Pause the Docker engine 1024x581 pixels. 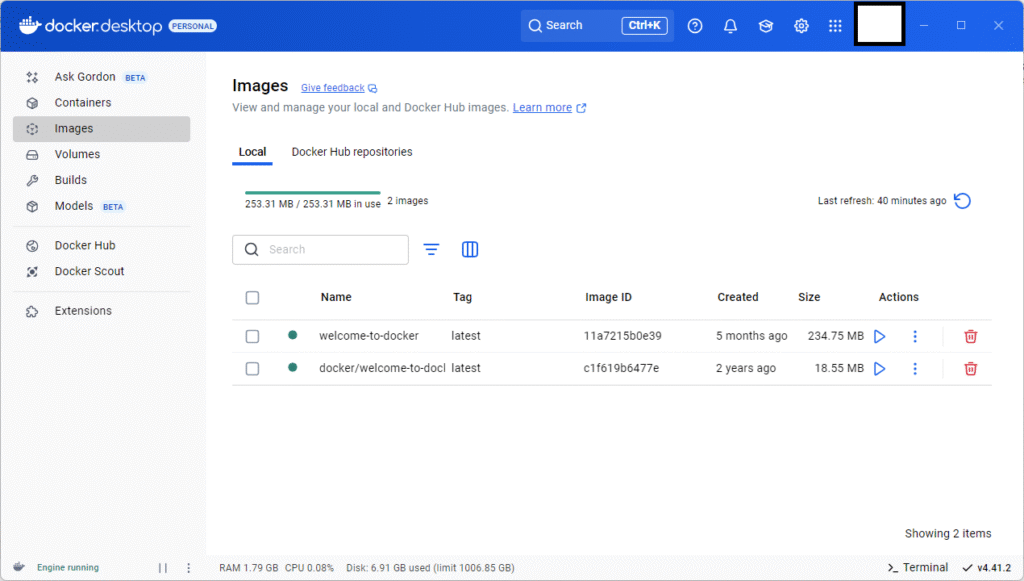tap(163, 568)
